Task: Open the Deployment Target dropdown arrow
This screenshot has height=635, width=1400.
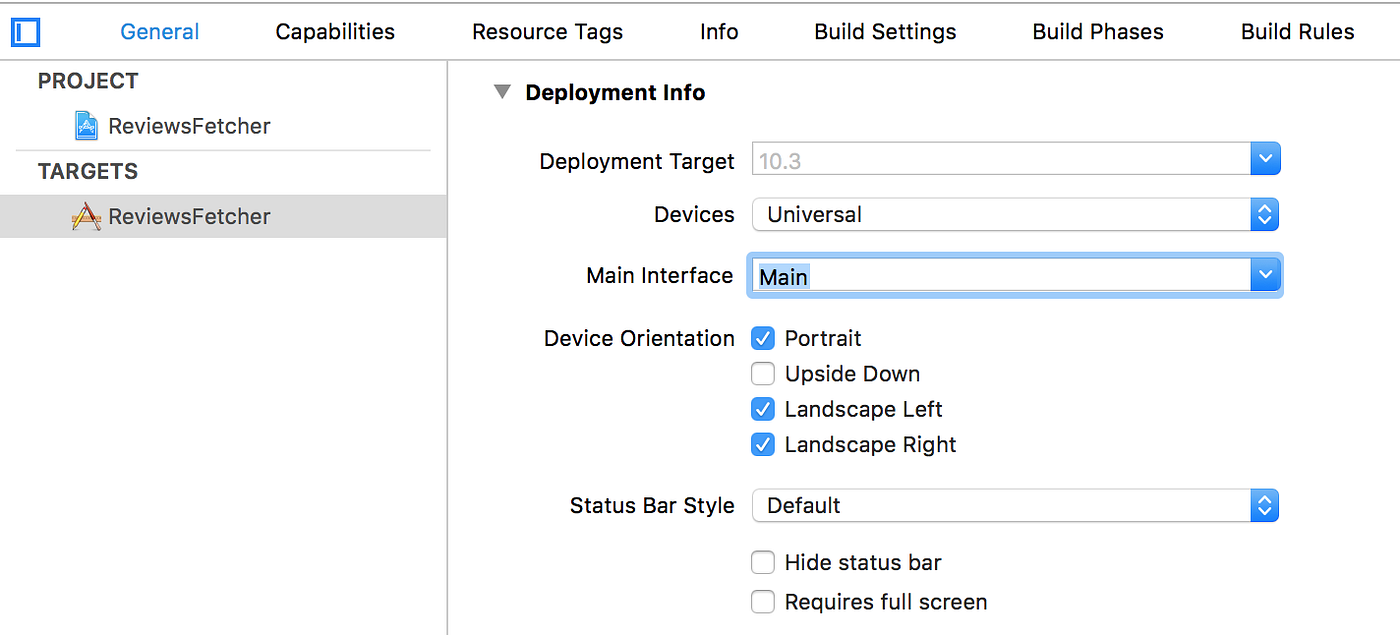Action: (x=1265, y=159)
